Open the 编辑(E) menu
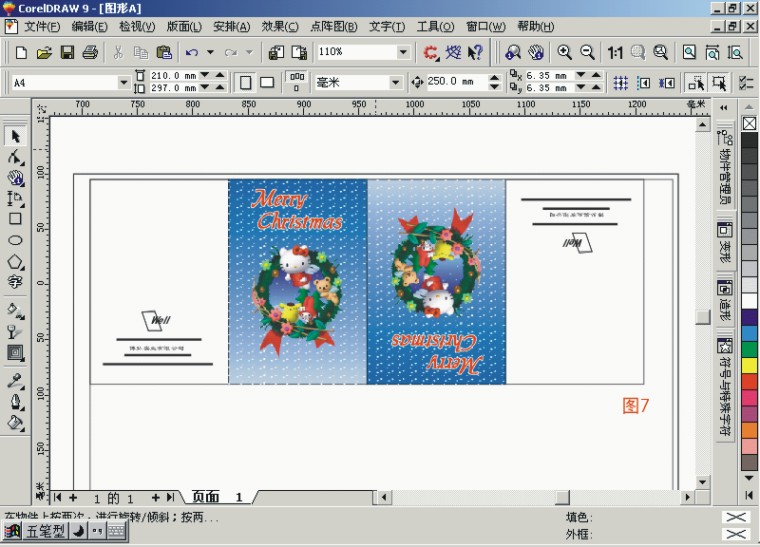This screenshot has width=760, height=547. 90,27
